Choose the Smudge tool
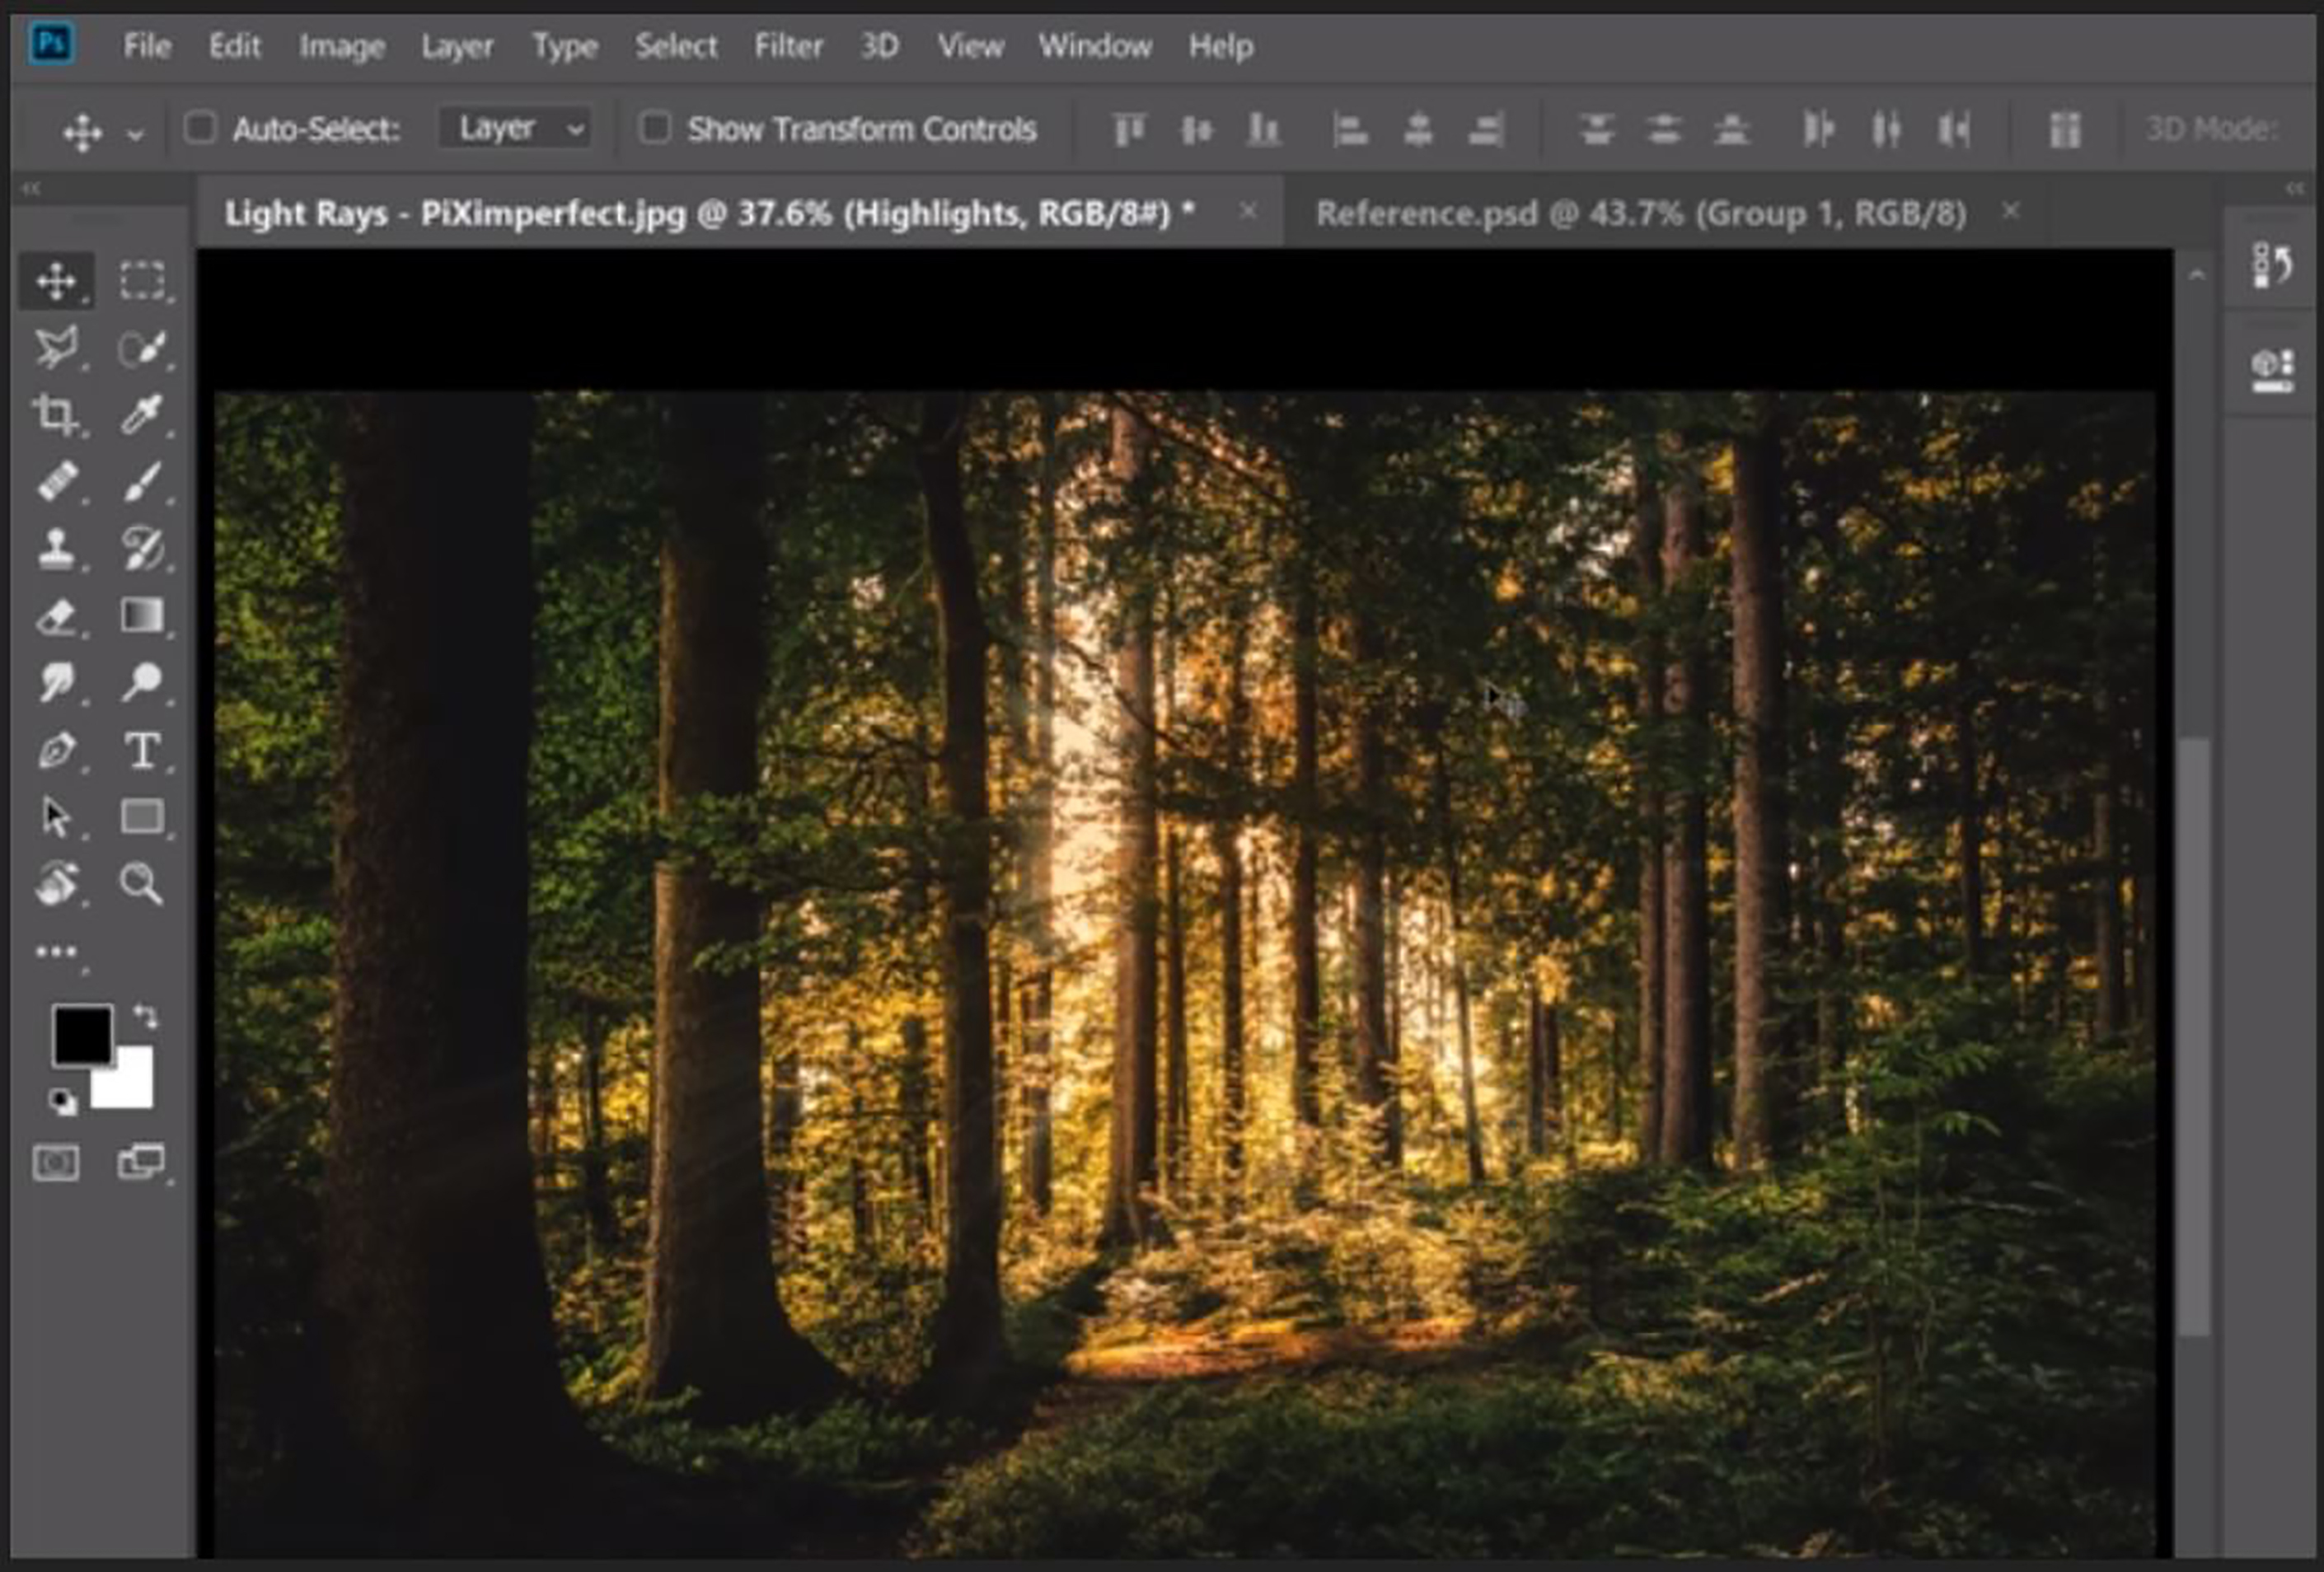 [x=56, y=682]
